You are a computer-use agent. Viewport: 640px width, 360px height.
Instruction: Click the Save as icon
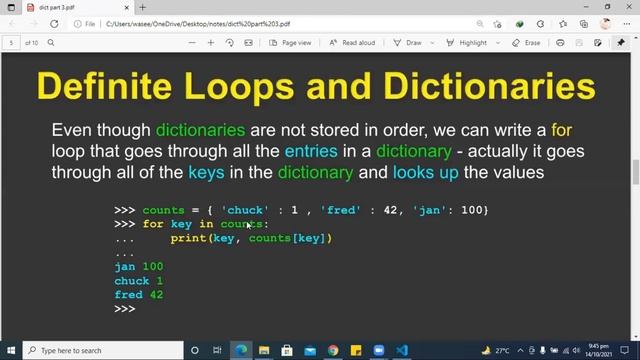pyautogui.click(x=598, y=42)
